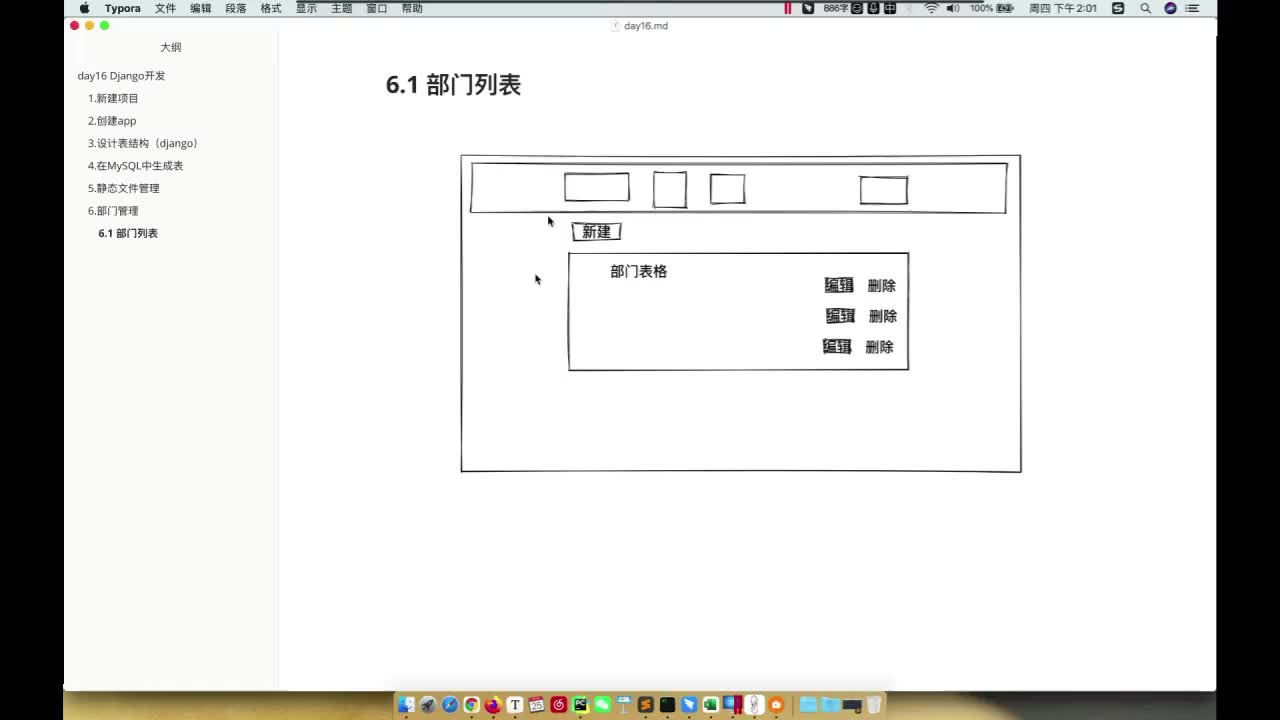1280x720 pixels.
Task: Open Launchpad rocket icon in dock
Action: [x=428, y=705]
